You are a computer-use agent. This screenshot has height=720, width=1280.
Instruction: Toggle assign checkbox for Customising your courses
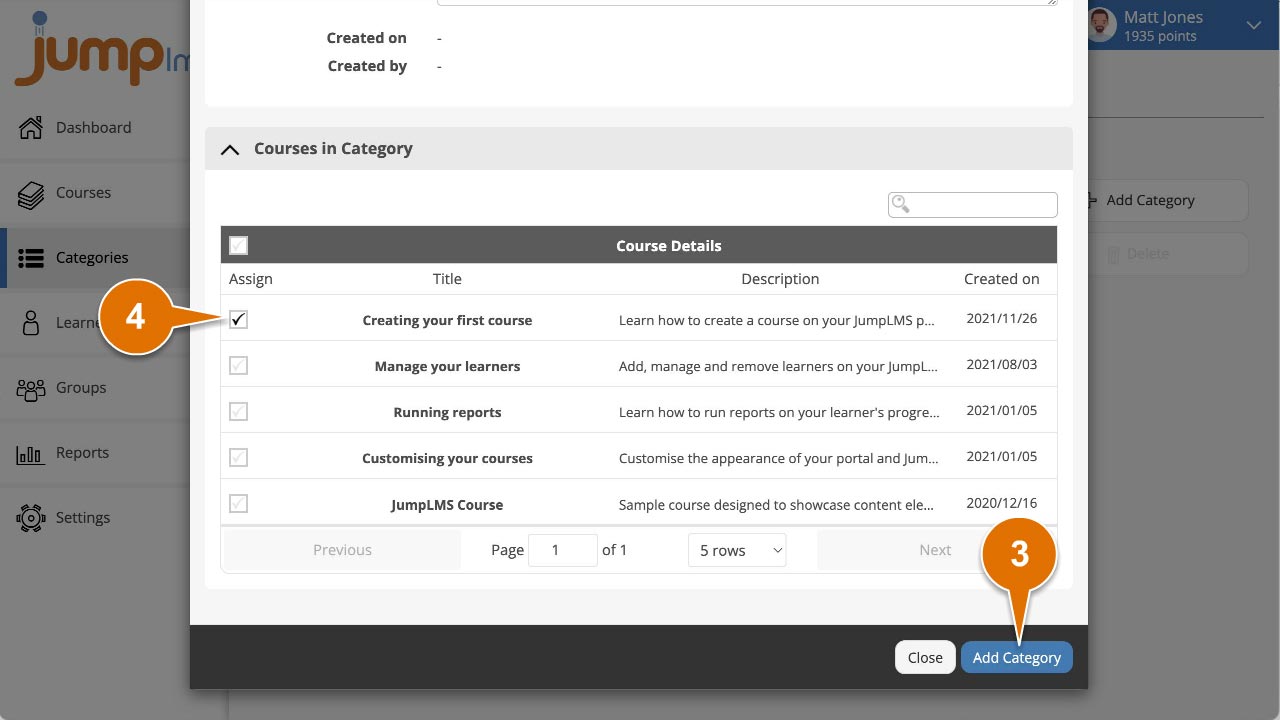click(x=238, y=458)
